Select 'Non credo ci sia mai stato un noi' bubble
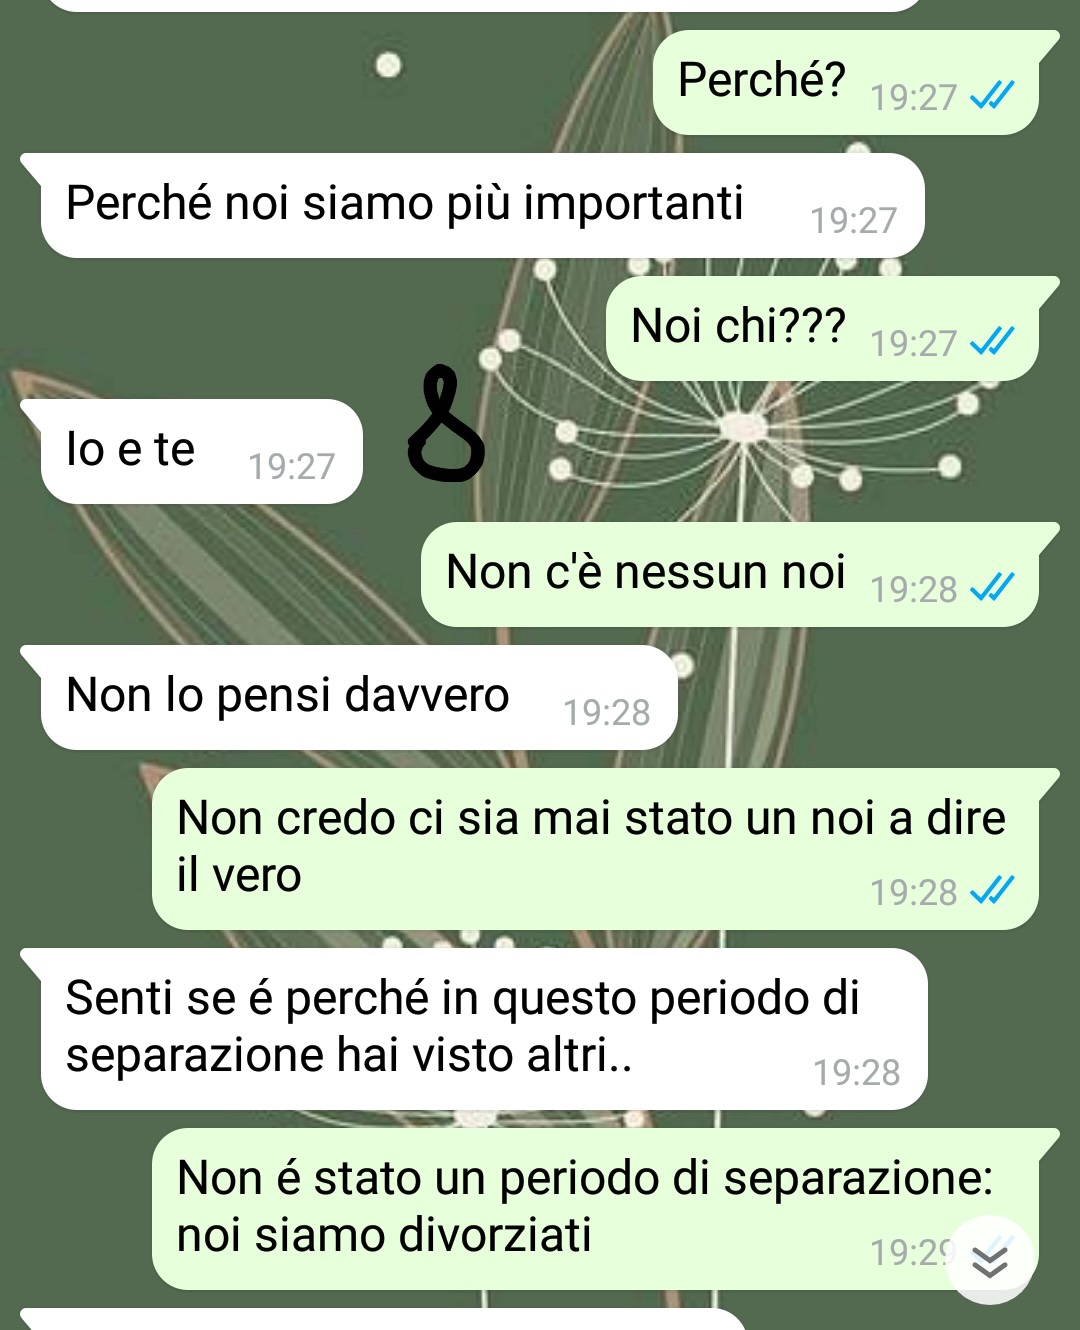 point(596,849)
